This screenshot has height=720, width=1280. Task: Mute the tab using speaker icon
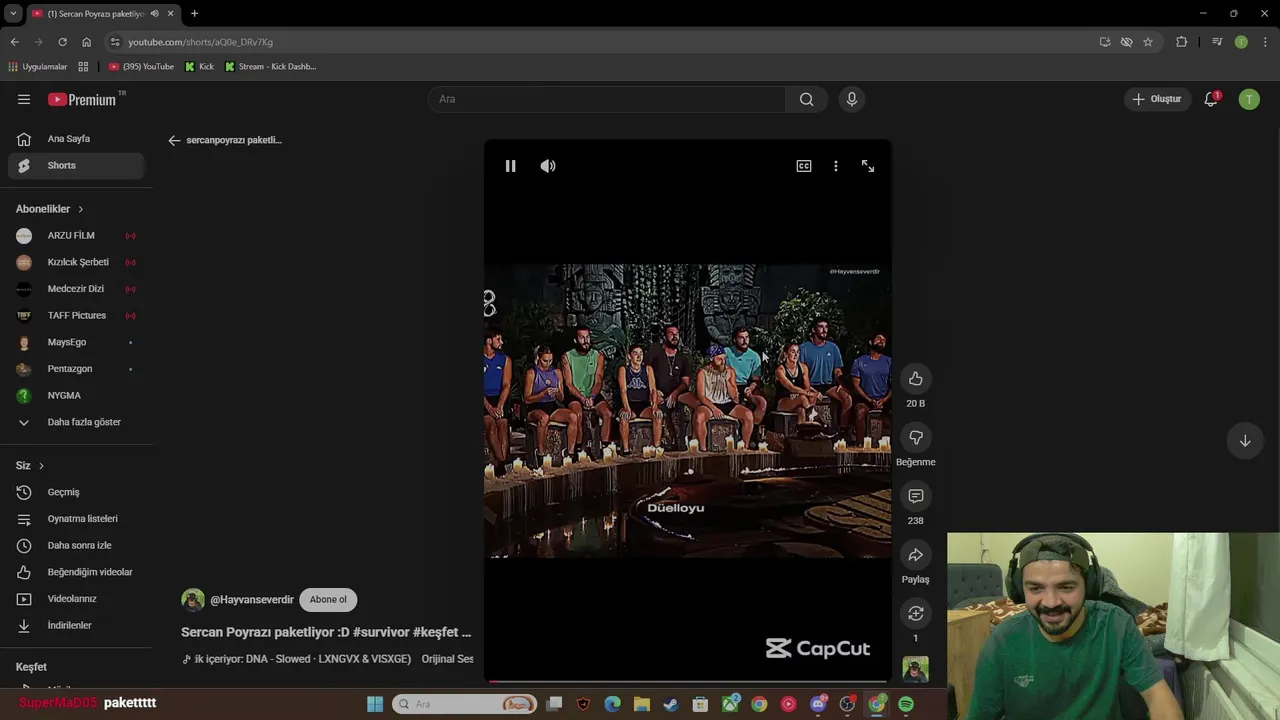[x=154, y=13]
